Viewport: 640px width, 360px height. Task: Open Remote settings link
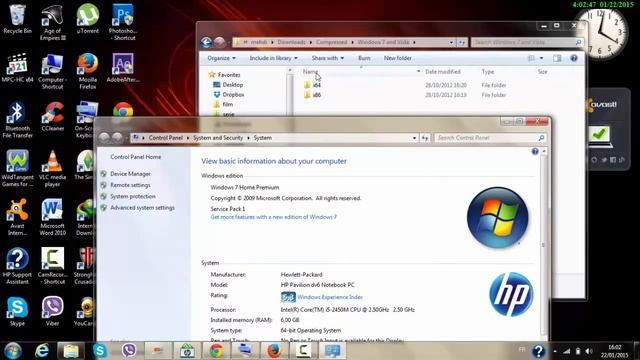[x=130, y=185]
